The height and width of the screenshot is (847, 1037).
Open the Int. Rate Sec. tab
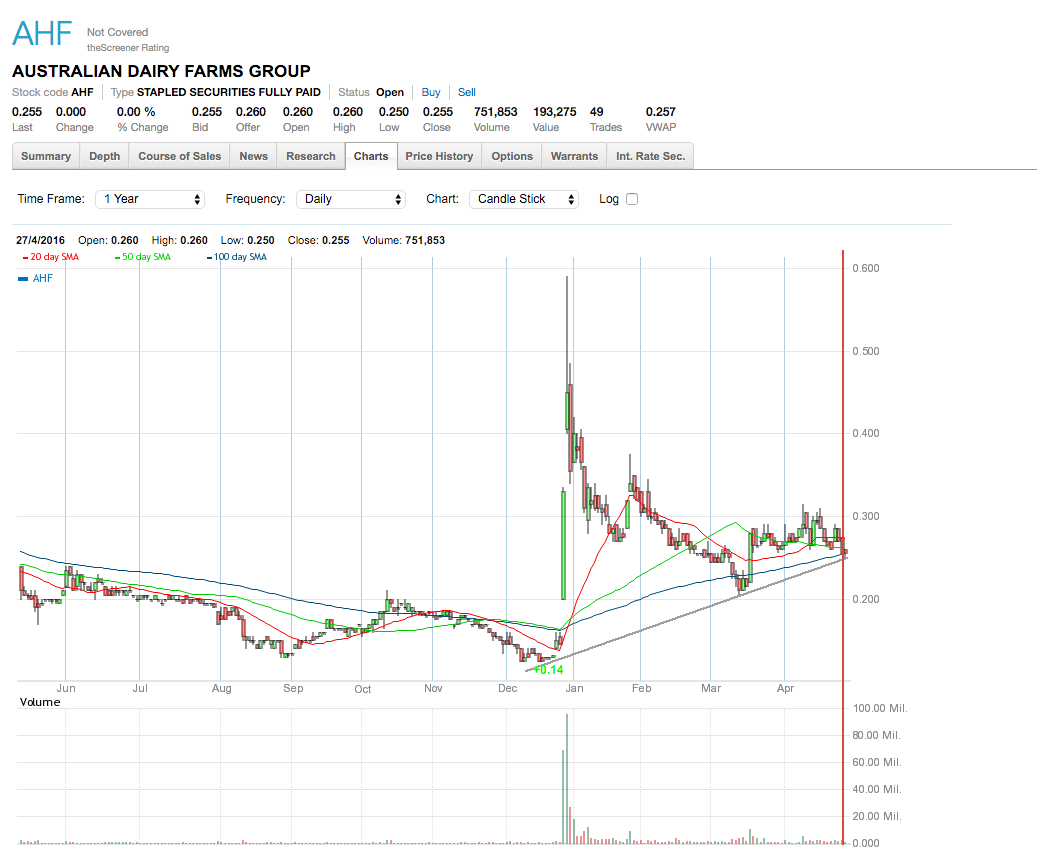pyautogui.click(x=650, y=156)
